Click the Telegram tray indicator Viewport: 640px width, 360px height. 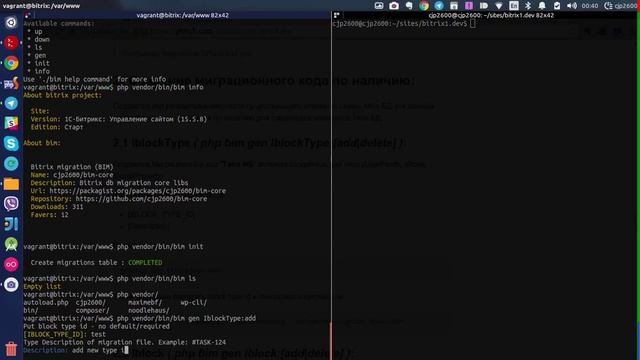point(439,6)
